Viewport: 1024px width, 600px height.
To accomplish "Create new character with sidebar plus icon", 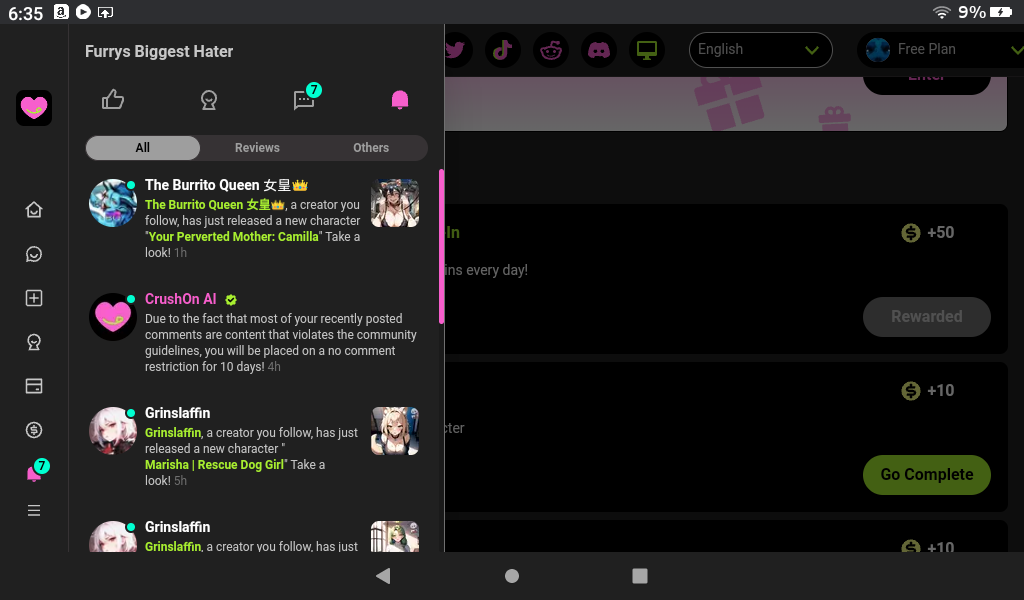I will pos(34,298).
